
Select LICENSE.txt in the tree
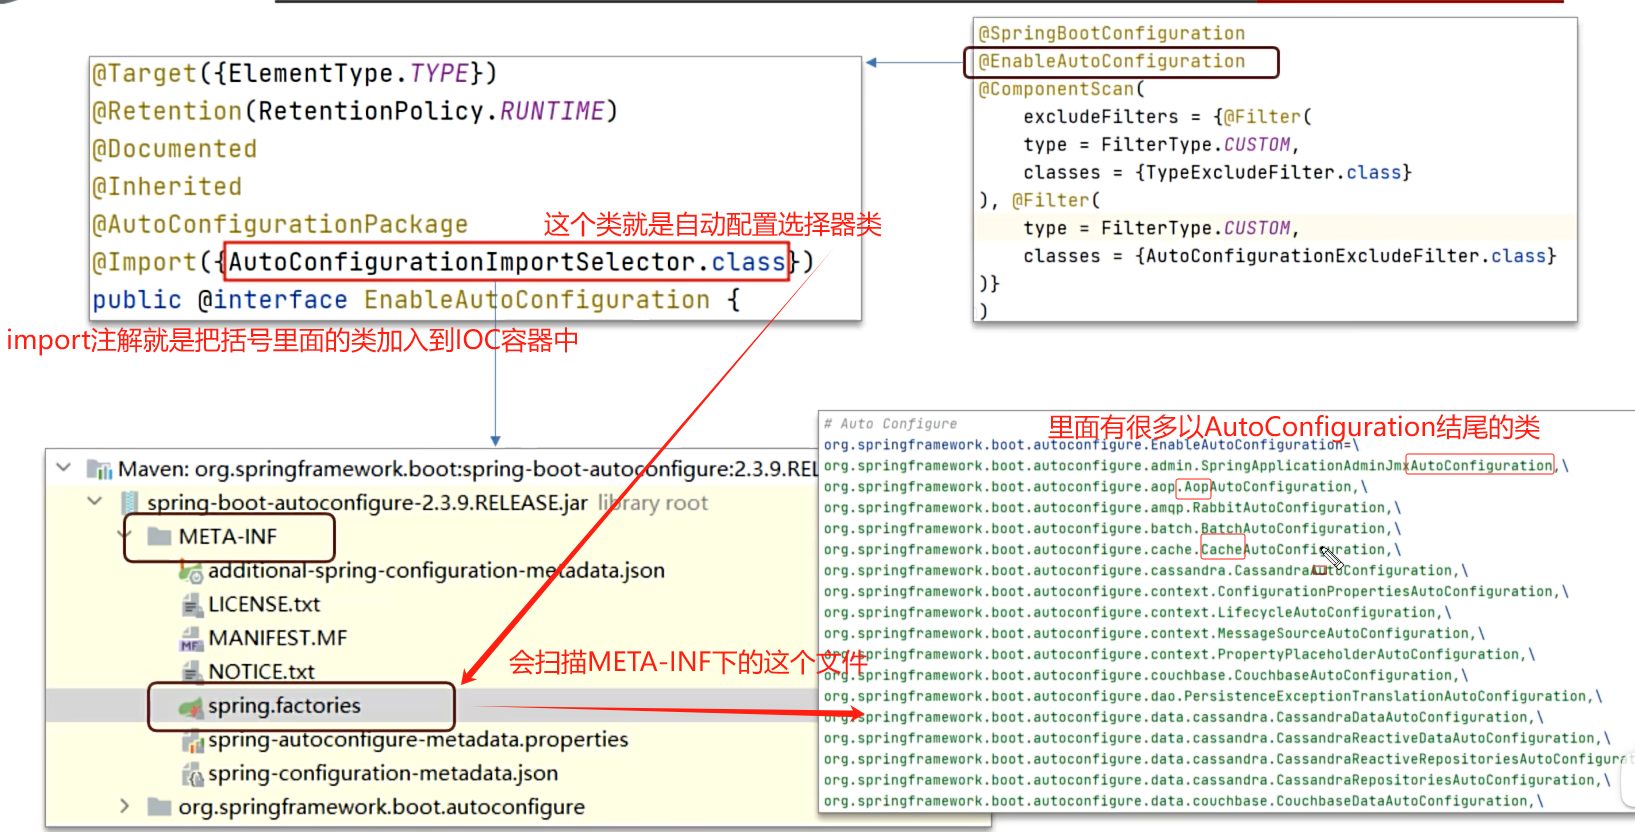264,604
